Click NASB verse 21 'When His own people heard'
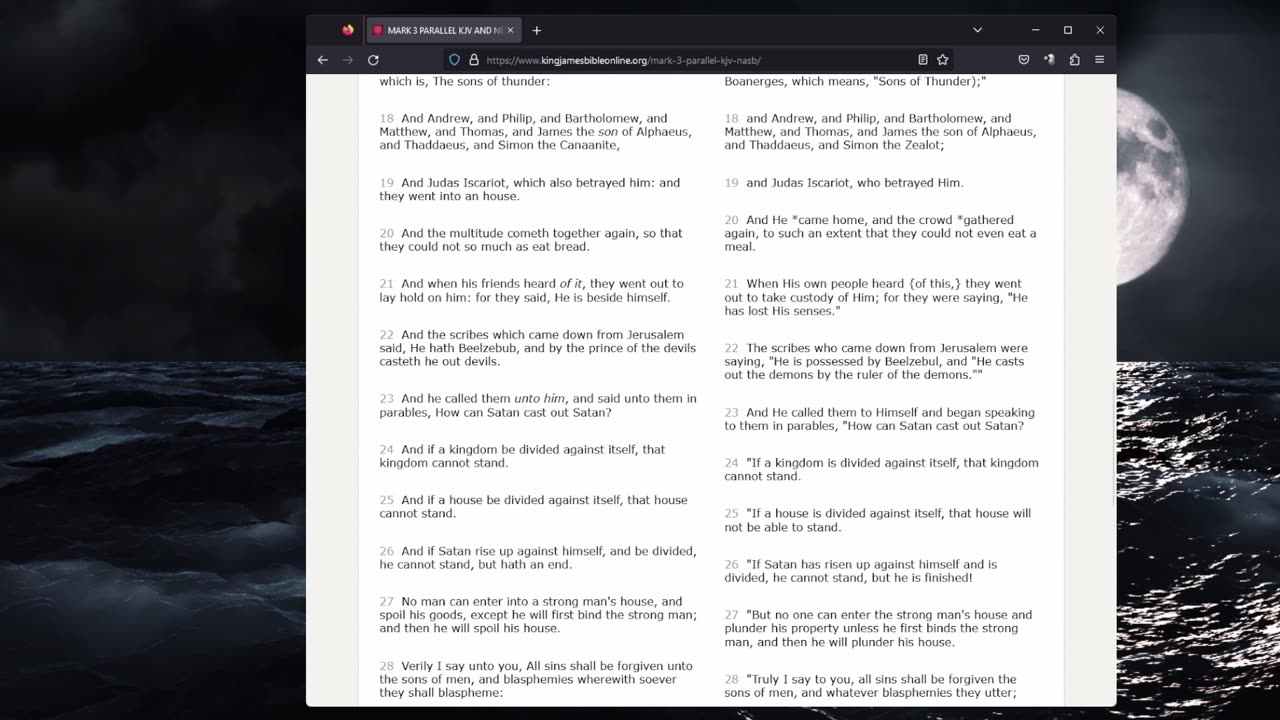The width and height of the screenshot is (1280, 720). [876, 297]
